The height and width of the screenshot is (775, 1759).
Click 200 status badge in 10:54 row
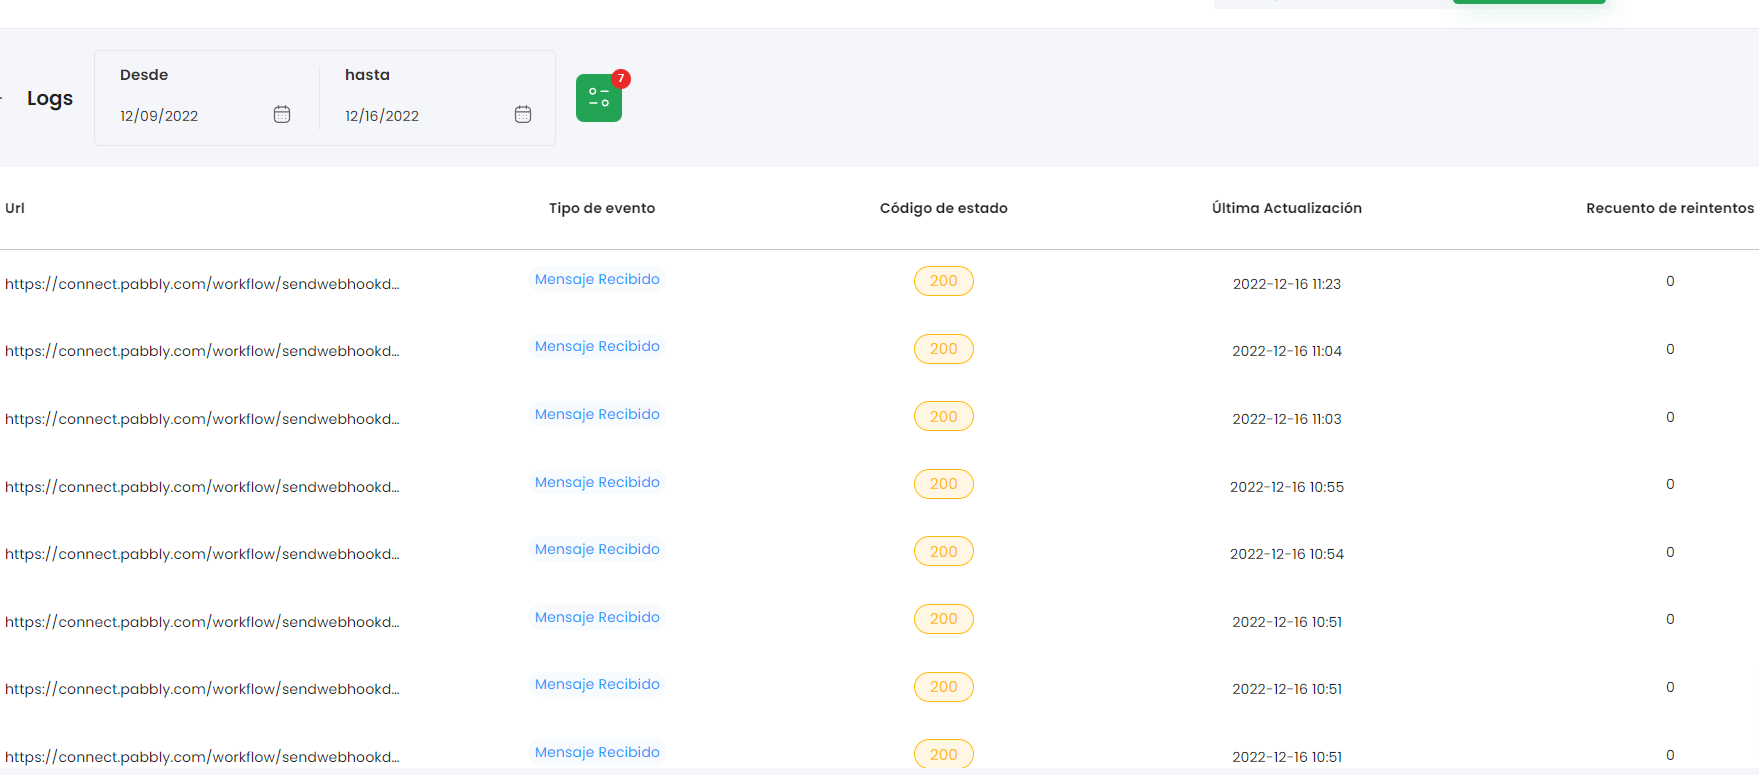(x=944, y=551)
